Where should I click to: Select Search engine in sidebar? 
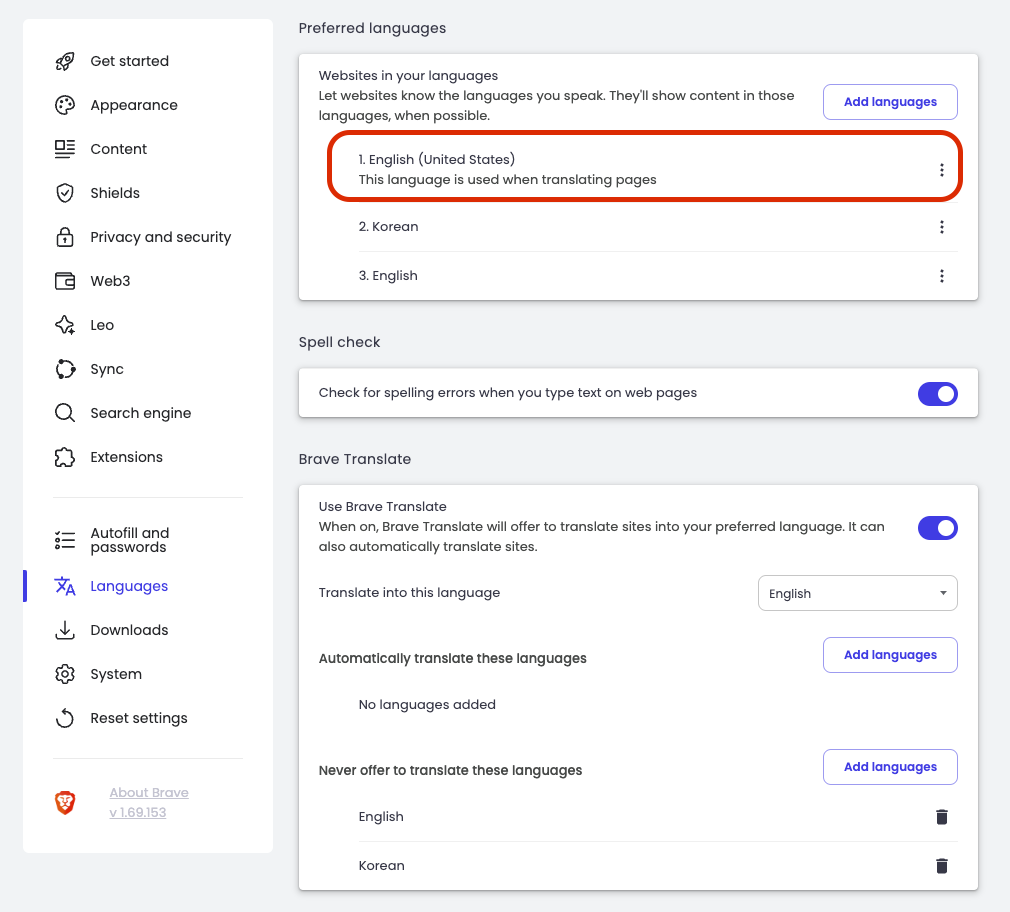[x=140, y=413]
